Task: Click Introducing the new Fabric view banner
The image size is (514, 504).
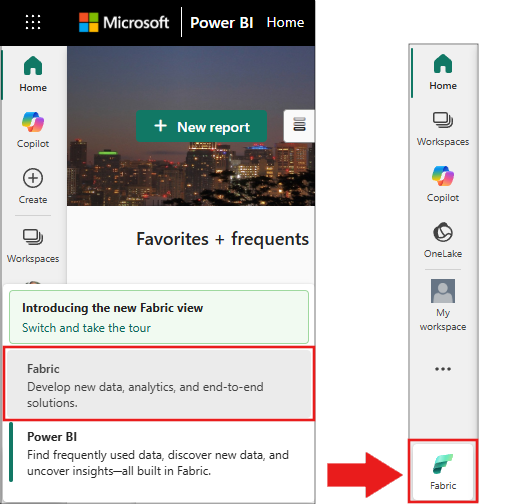Action: [159, 317]
